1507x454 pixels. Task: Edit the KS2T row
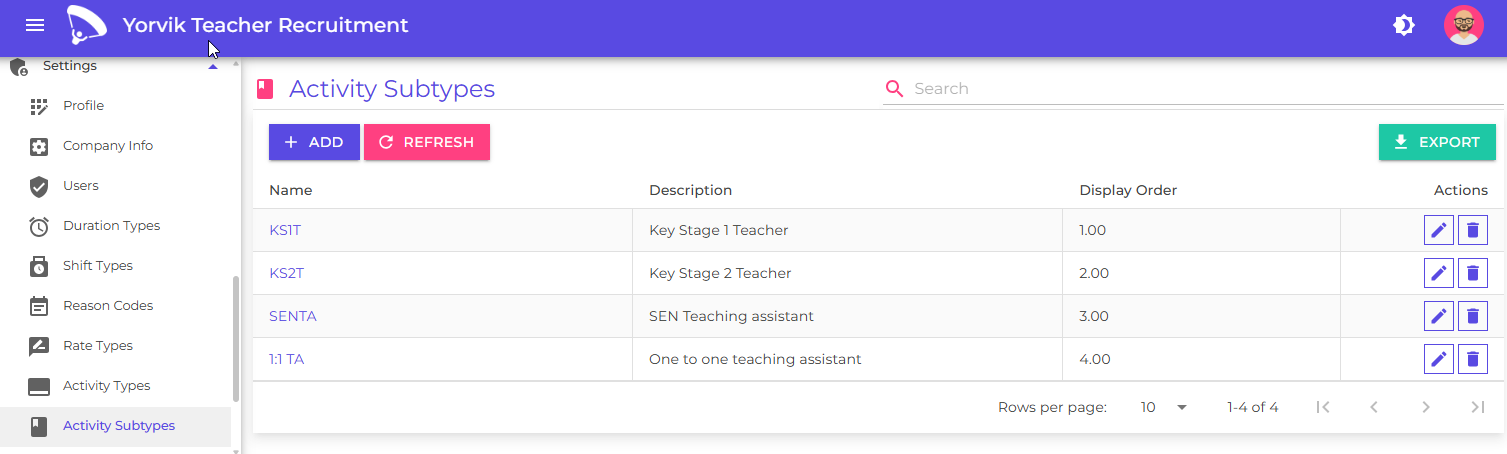coord(1439,273)
